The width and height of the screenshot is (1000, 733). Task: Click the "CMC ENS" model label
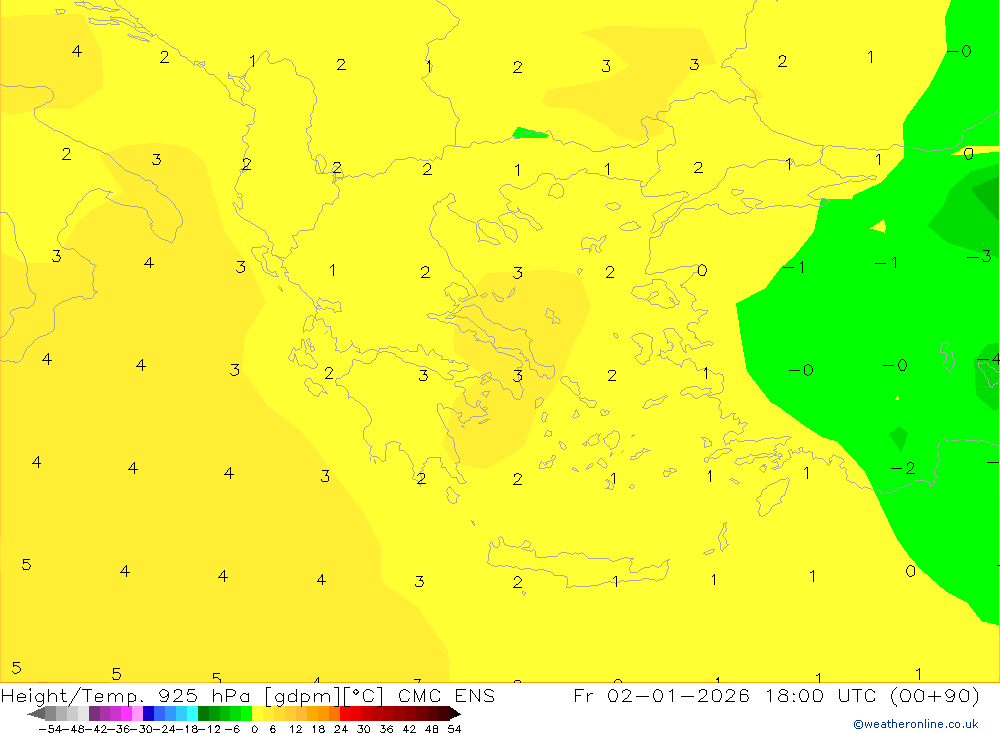coord(446,695)
